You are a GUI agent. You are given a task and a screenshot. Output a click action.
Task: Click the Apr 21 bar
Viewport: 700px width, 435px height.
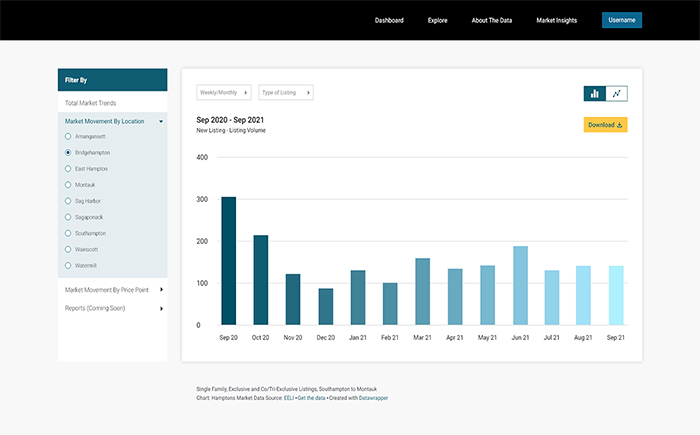455,297
